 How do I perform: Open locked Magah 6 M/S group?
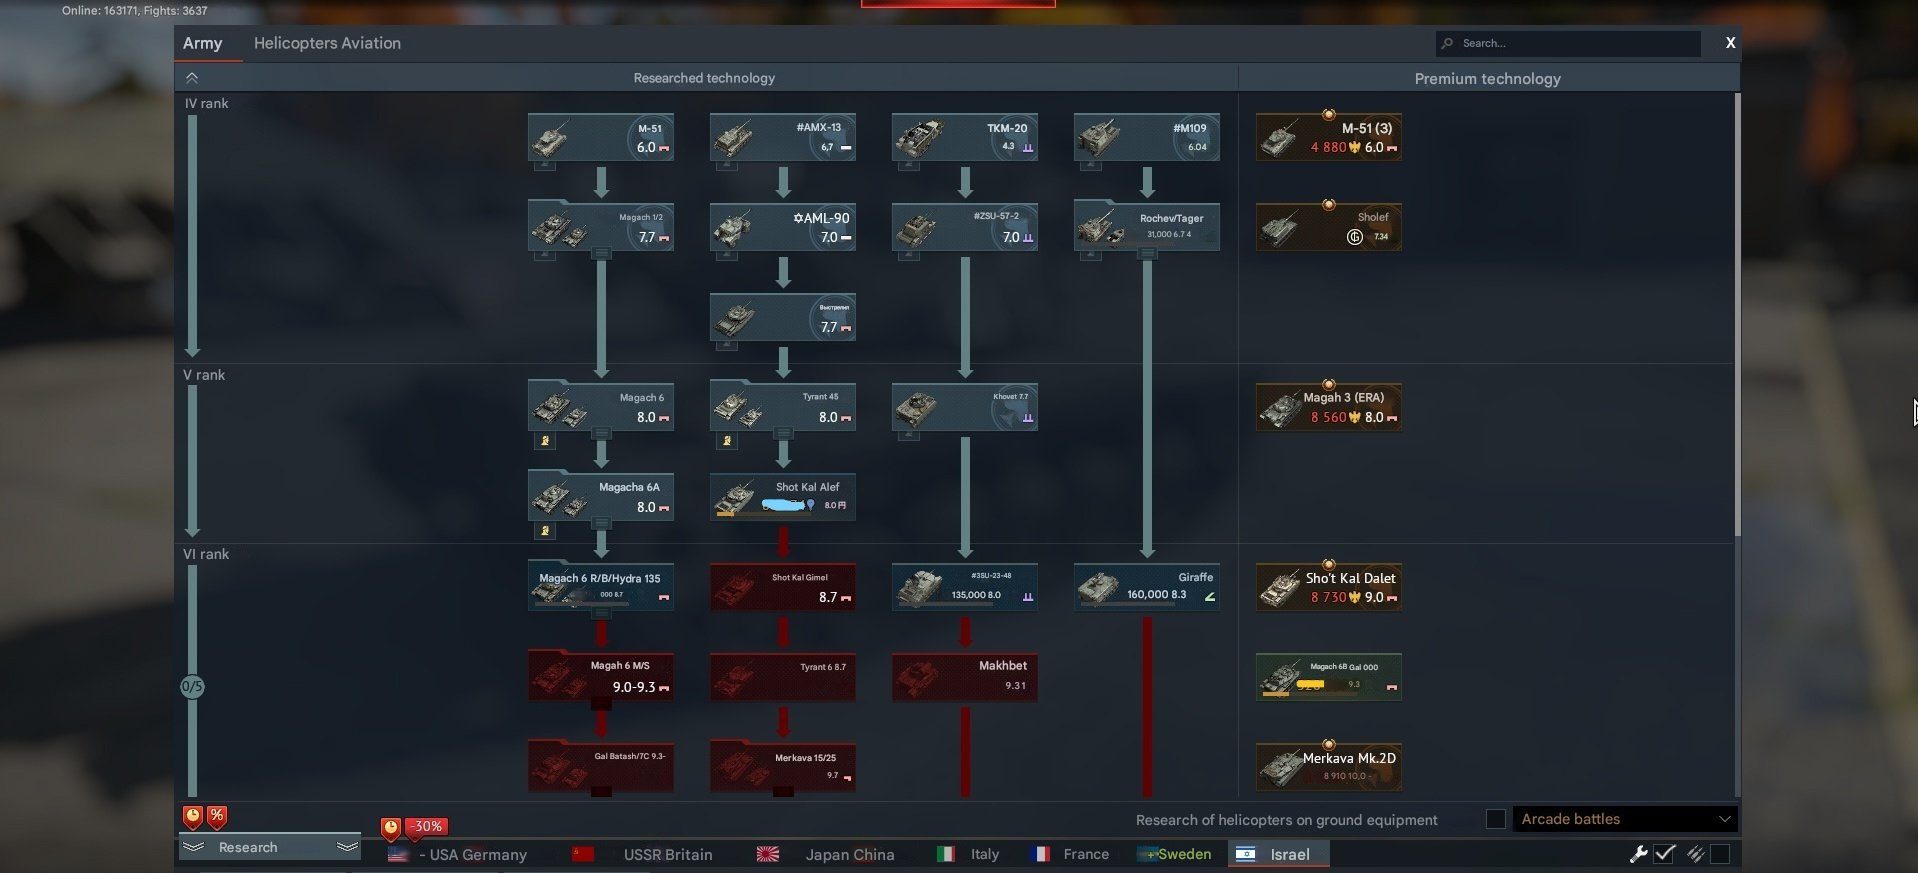click(x=600, y=677)
